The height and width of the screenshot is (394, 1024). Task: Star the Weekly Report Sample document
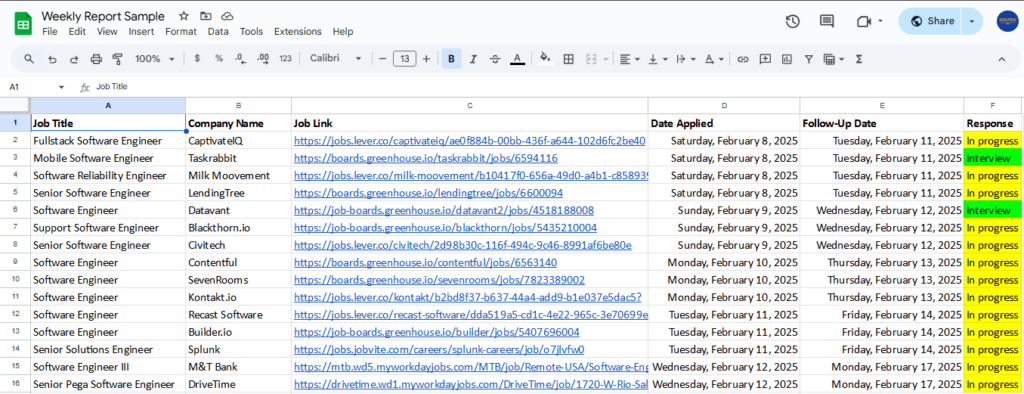click(x=184, y=16)
